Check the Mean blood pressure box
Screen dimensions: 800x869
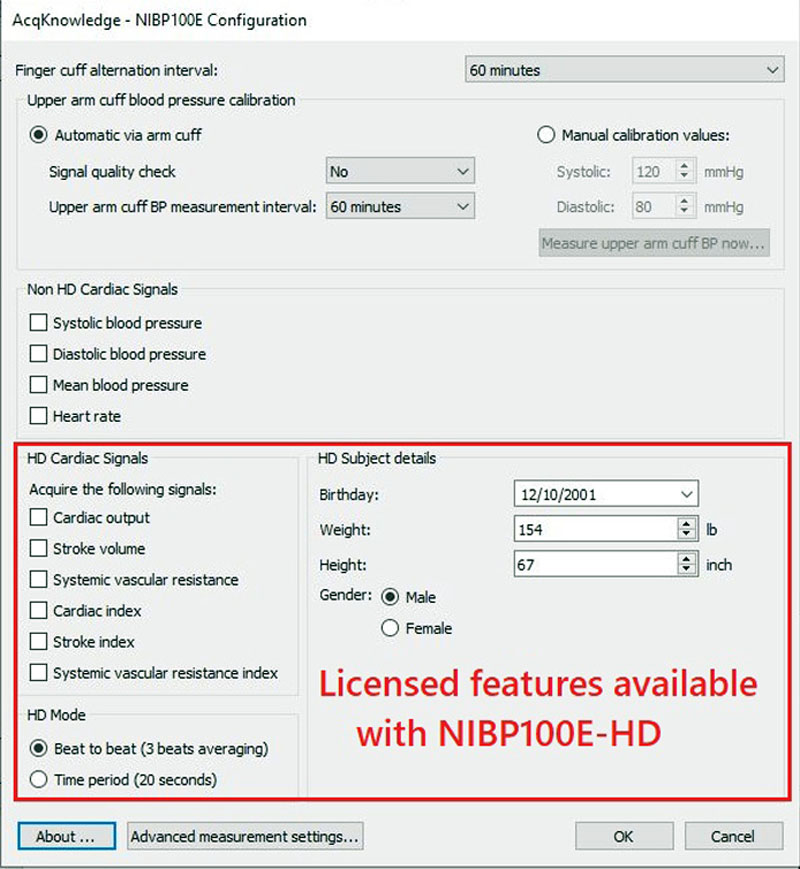point(39,385)
